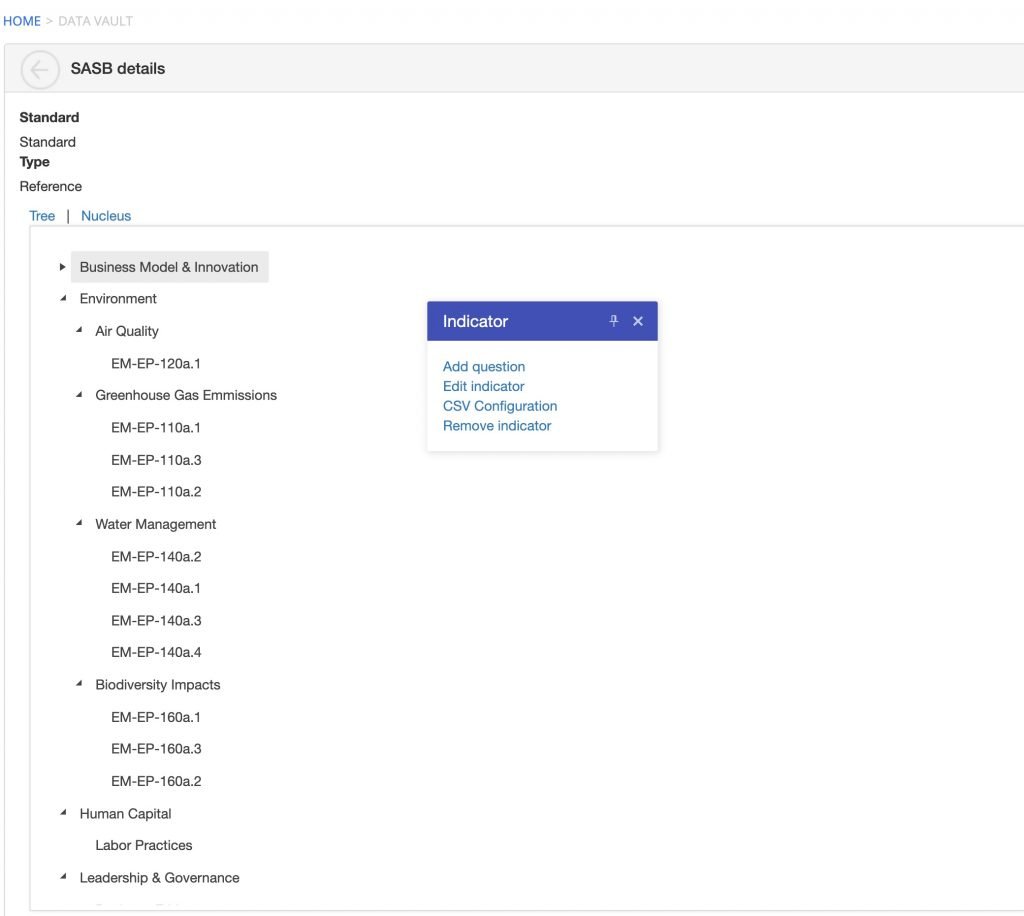1024x916 pixels.
Task: Select indicator EM-EP-120a.1
Action: pos(156,364)
